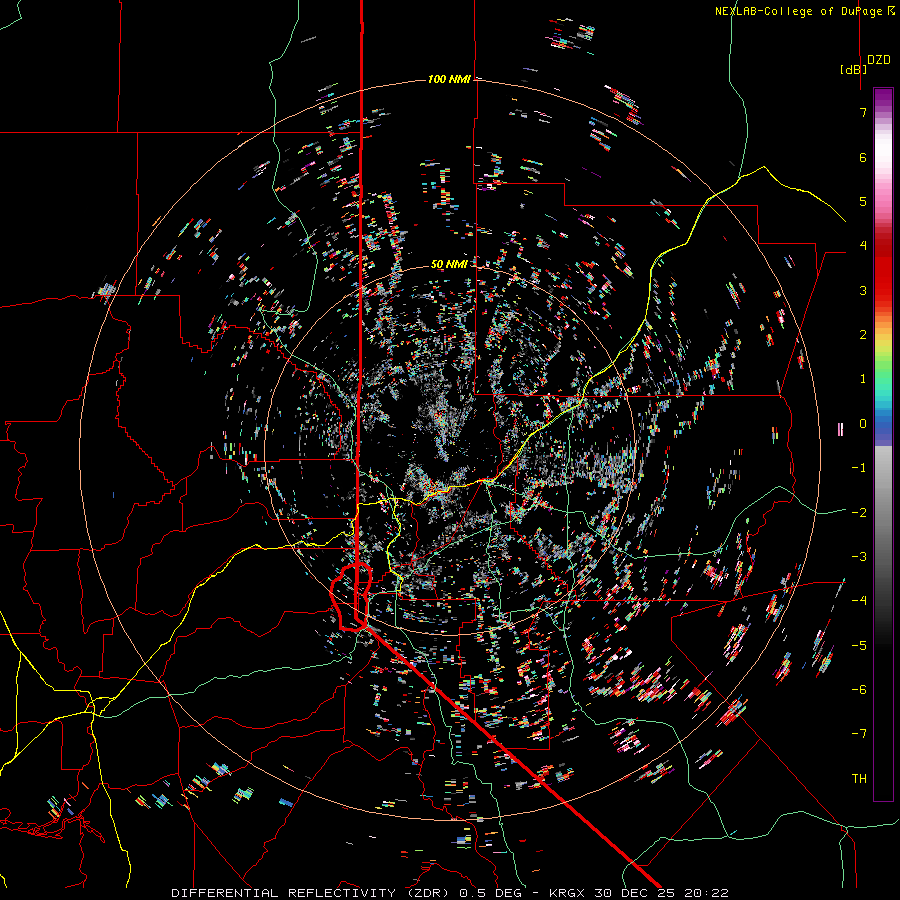This screenshot has height=900, width=900.
Task: Click the Differential Reflectivity KRGX title caption
Action: pos(450,893)
